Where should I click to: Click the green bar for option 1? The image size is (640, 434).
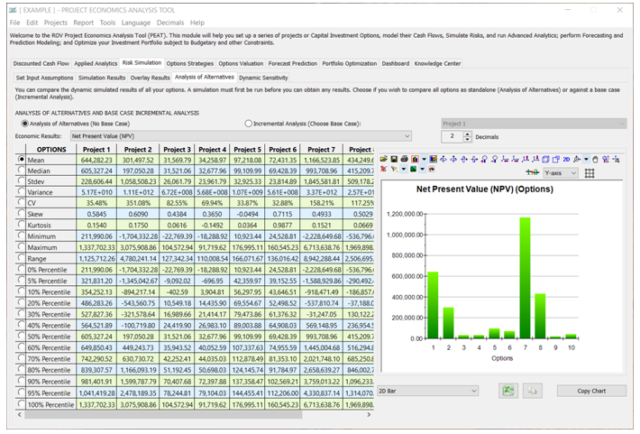pyautogui.click(x=433, y=305)
